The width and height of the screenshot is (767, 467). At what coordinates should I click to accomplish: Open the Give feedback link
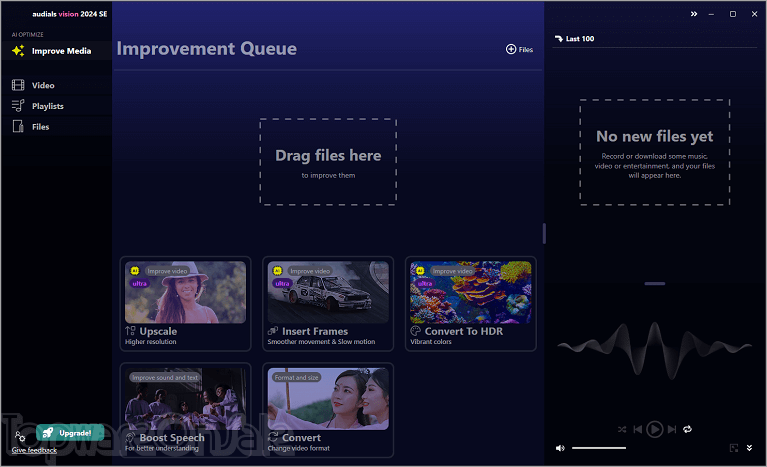click(x=34, y=450)
